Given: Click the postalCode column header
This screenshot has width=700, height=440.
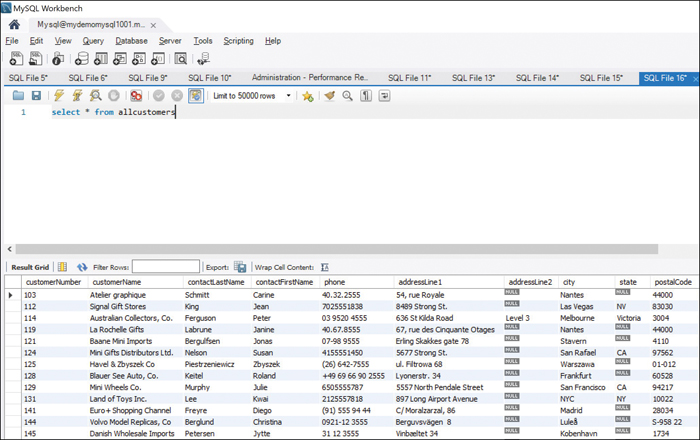Looking at the screenshot, I should 673,282.
